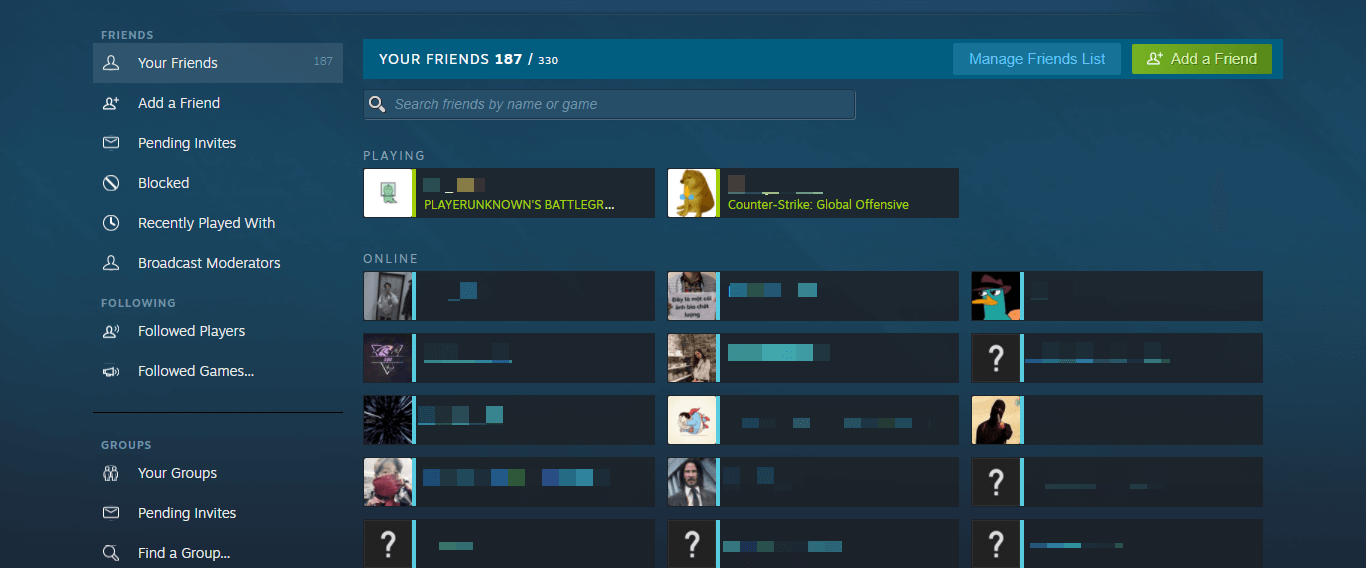
Task: Open friend playing Counter-Strike: Global Offensive
Action: click(x=813, y=193)
